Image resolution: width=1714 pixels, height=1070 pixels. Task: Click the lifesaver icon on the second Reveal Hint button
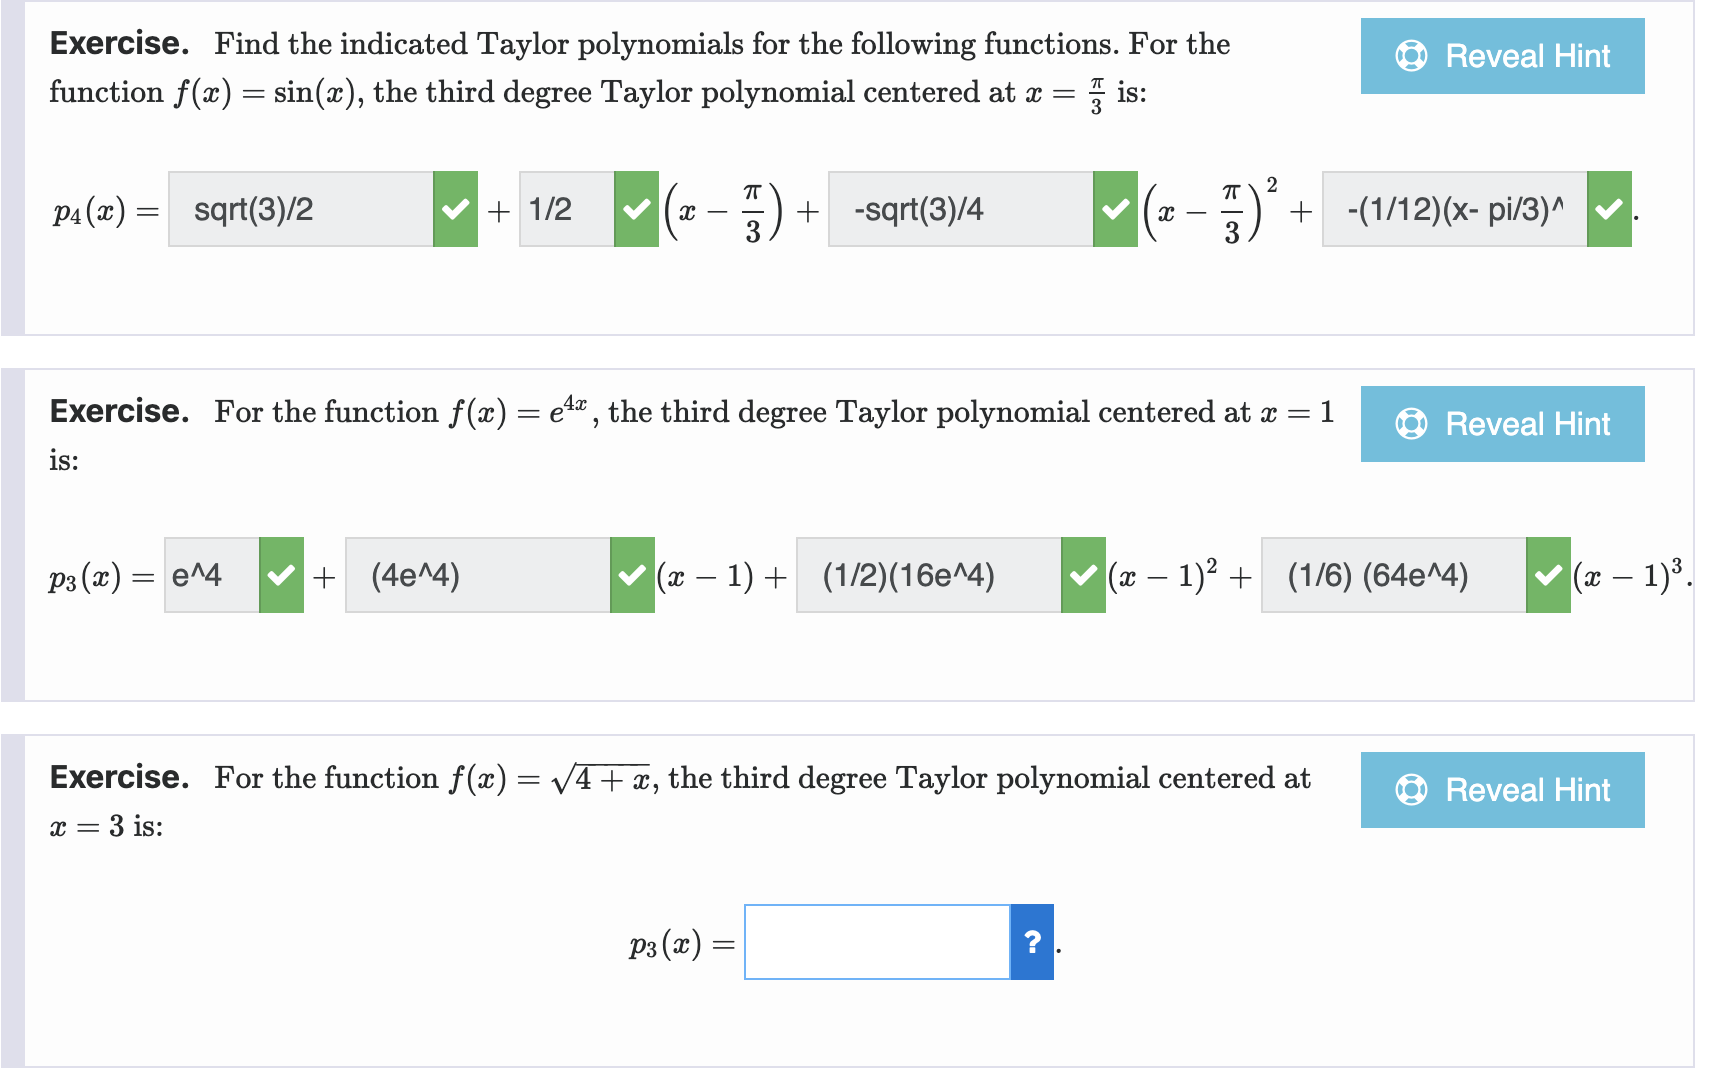tap(1412, 424)
